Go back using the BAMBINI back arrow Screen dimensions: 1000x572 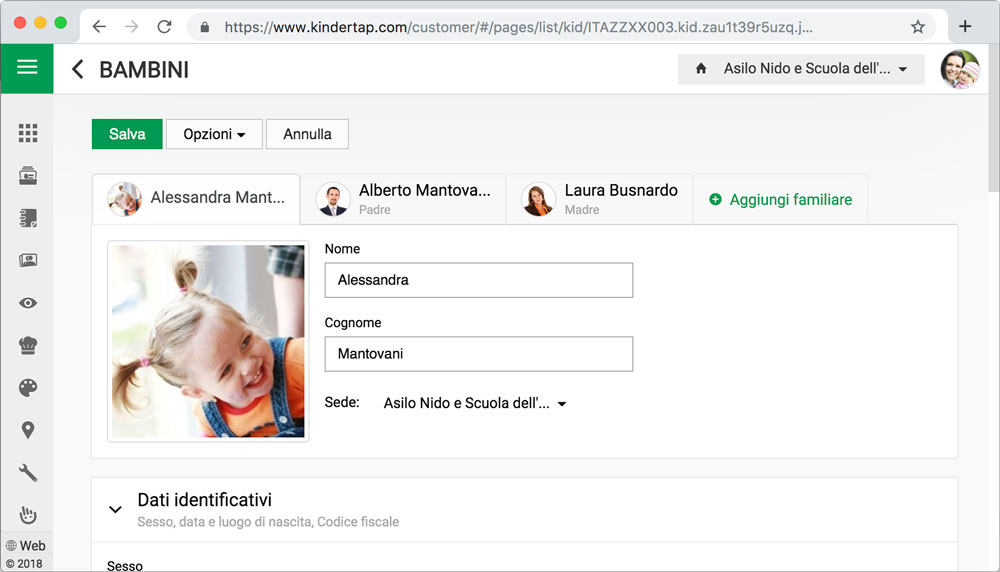coord(78,69)
